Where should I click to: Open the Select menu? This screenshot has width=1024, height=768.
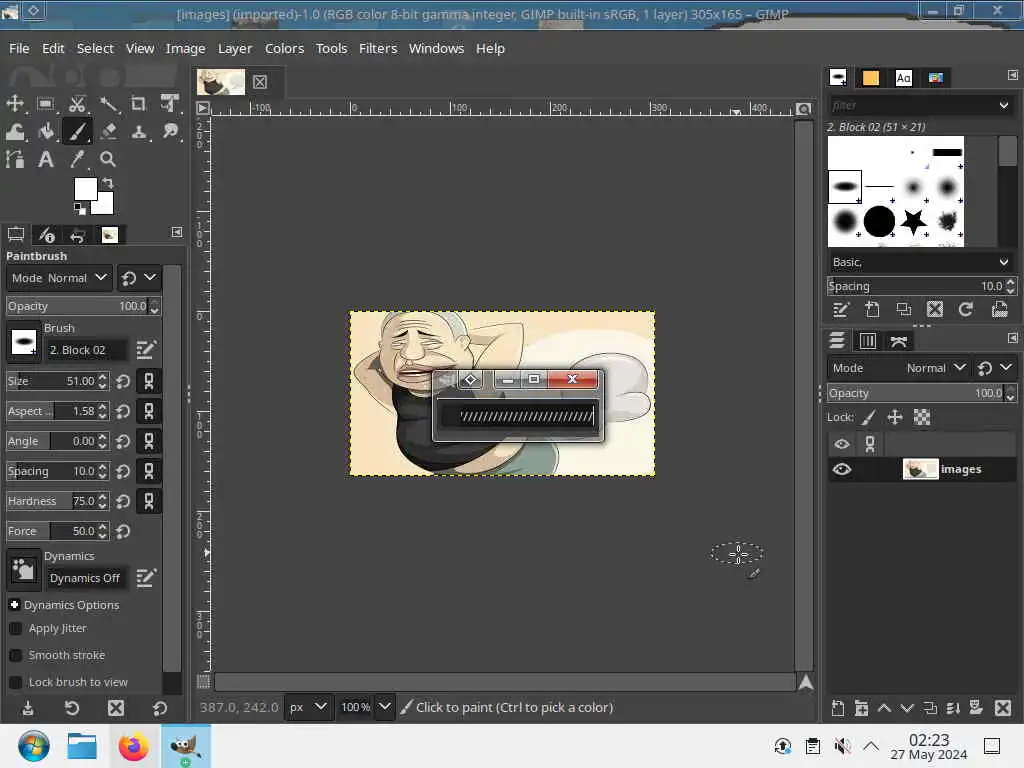click(95, 48)
